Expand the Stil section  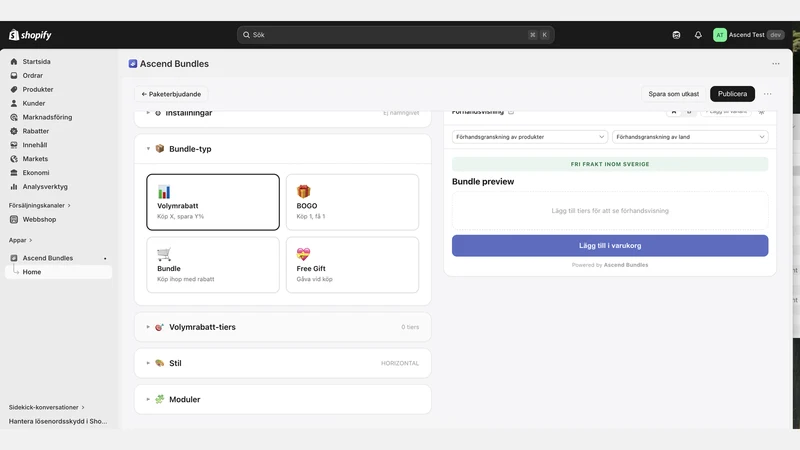[x=283, y=363]
